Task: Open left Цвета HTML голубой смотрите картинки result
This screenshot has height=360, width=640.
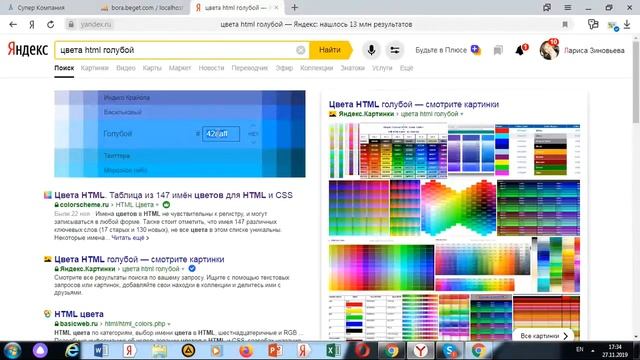Action: pyautogui.click(x=139, y=259)
